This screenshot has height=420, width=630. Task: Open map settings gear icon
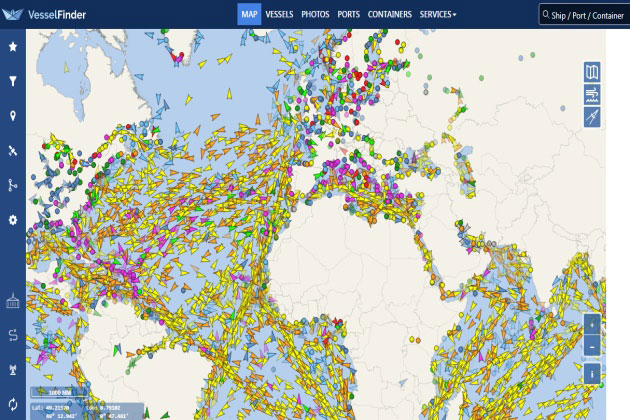[x=13, y=220]
